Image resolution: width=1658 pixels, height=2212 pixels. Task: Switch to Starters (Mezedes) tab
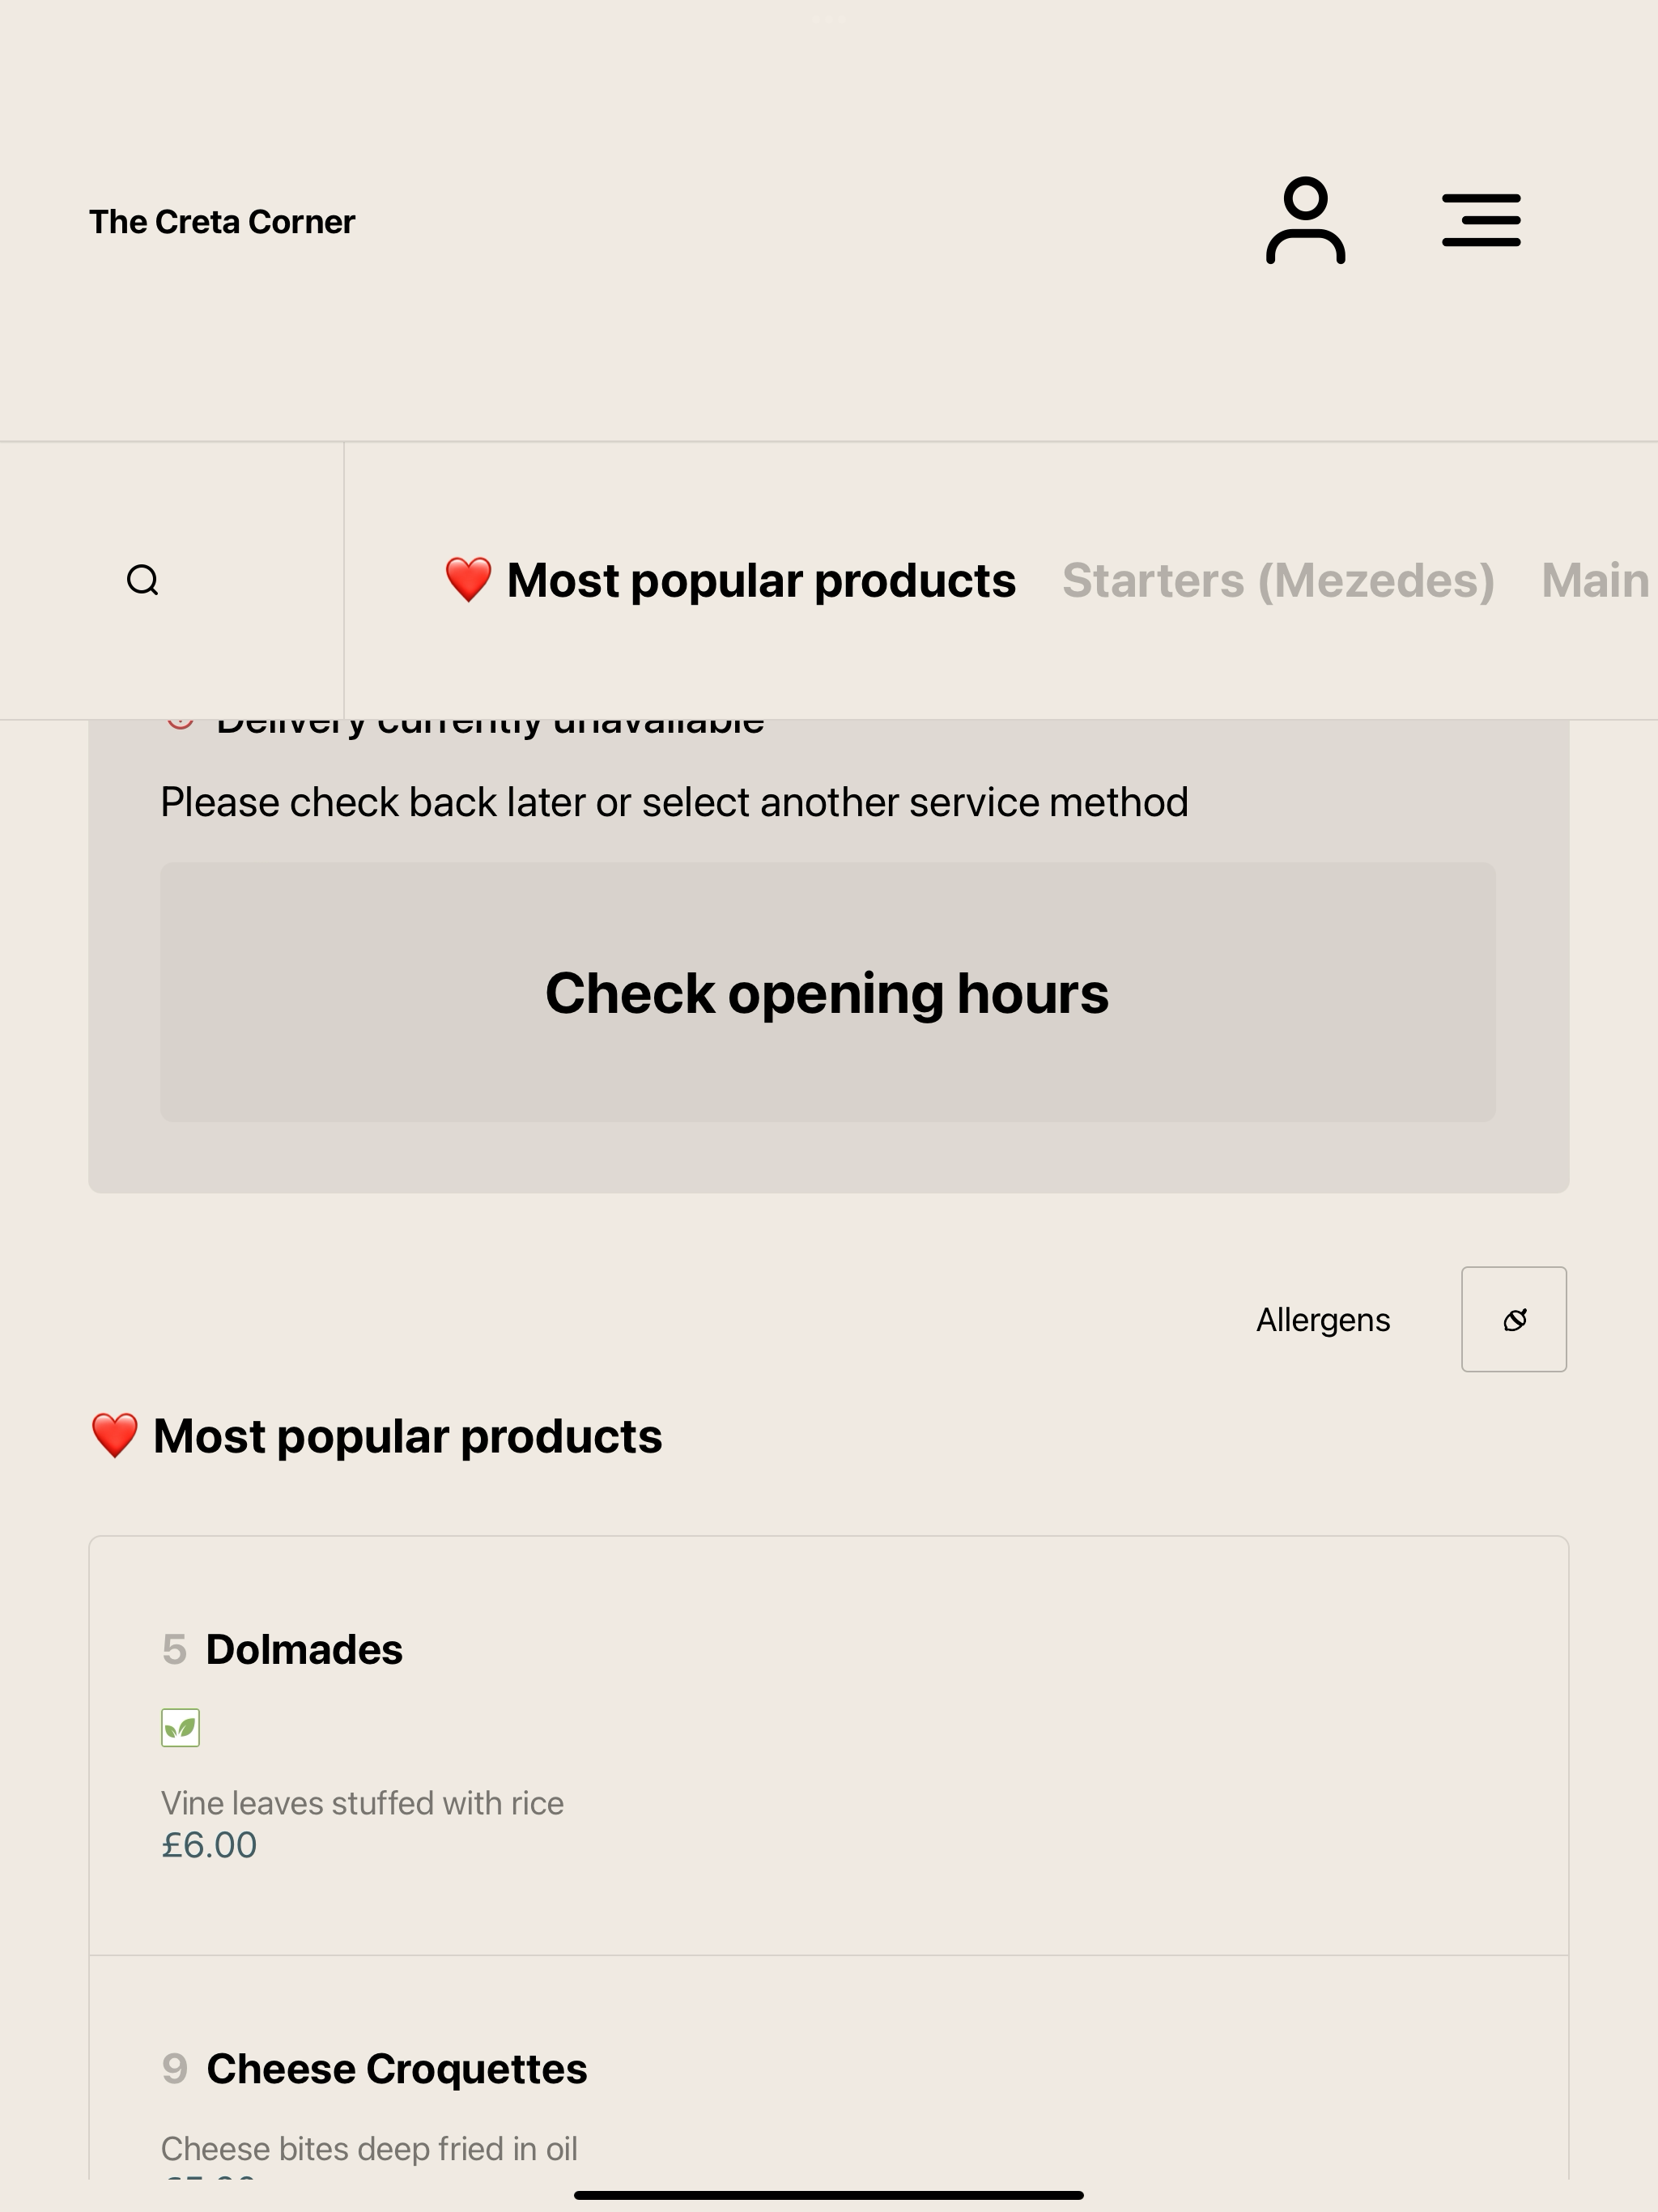coord(1278,580)
